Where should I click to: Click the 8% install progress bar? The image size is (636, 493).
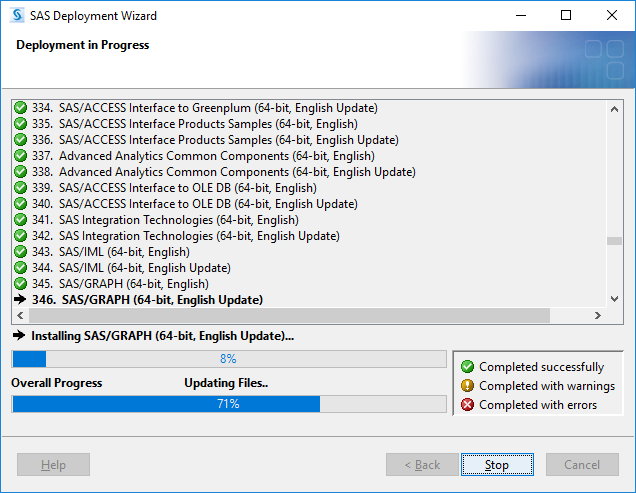[229, 359]
